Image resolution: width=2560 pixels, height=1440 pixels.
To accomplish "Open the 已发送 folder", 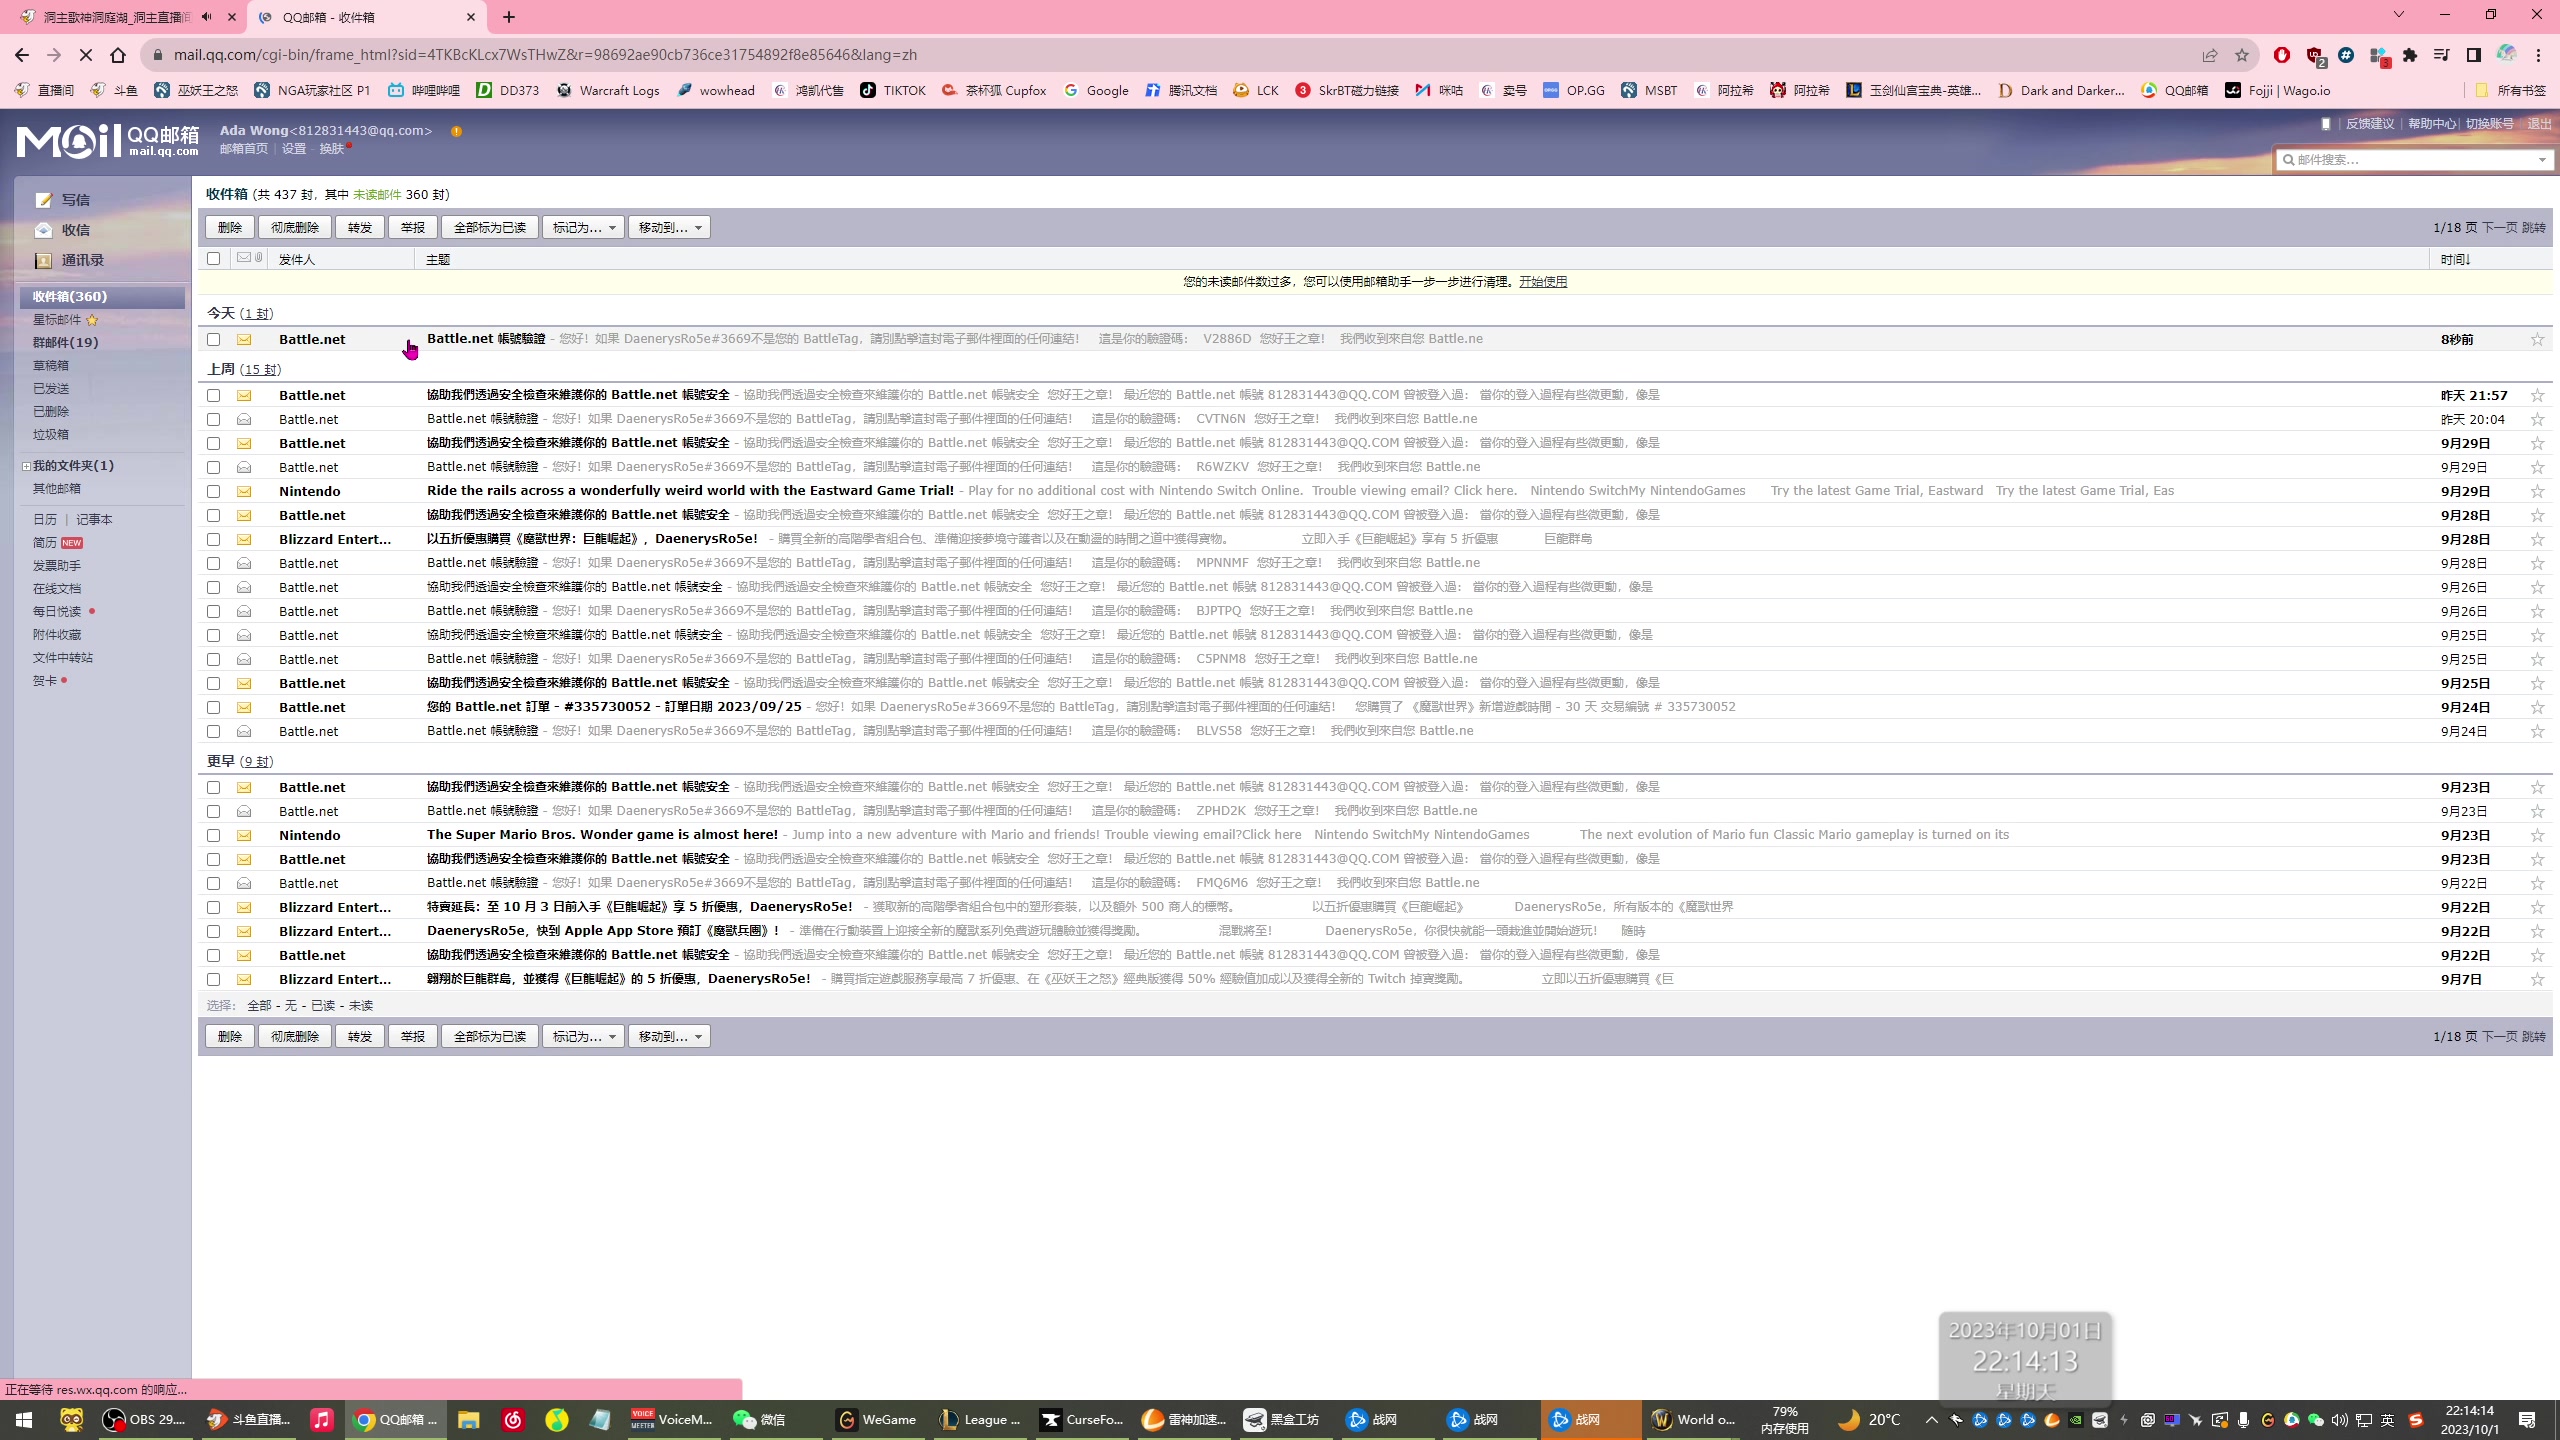I will pyautogui.click(x=51, y=389).
